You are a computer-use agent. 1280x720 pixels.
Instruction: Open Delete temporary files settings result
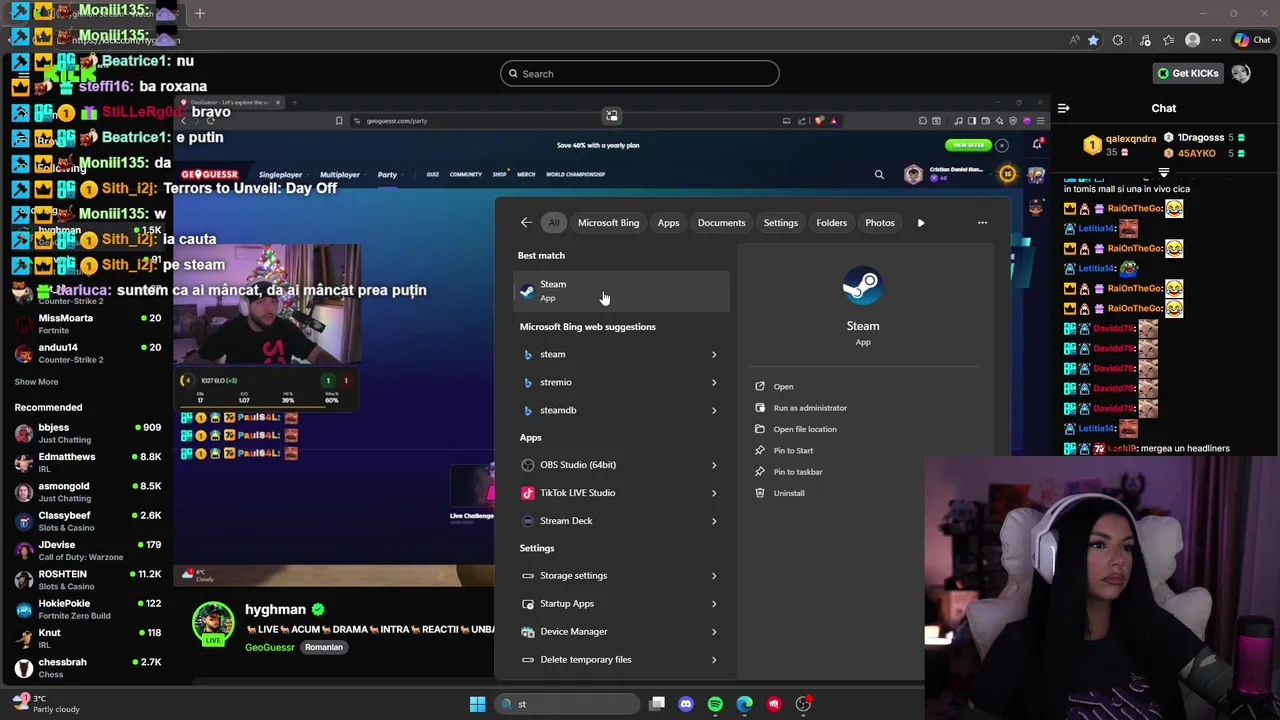[x=621, y=660]
